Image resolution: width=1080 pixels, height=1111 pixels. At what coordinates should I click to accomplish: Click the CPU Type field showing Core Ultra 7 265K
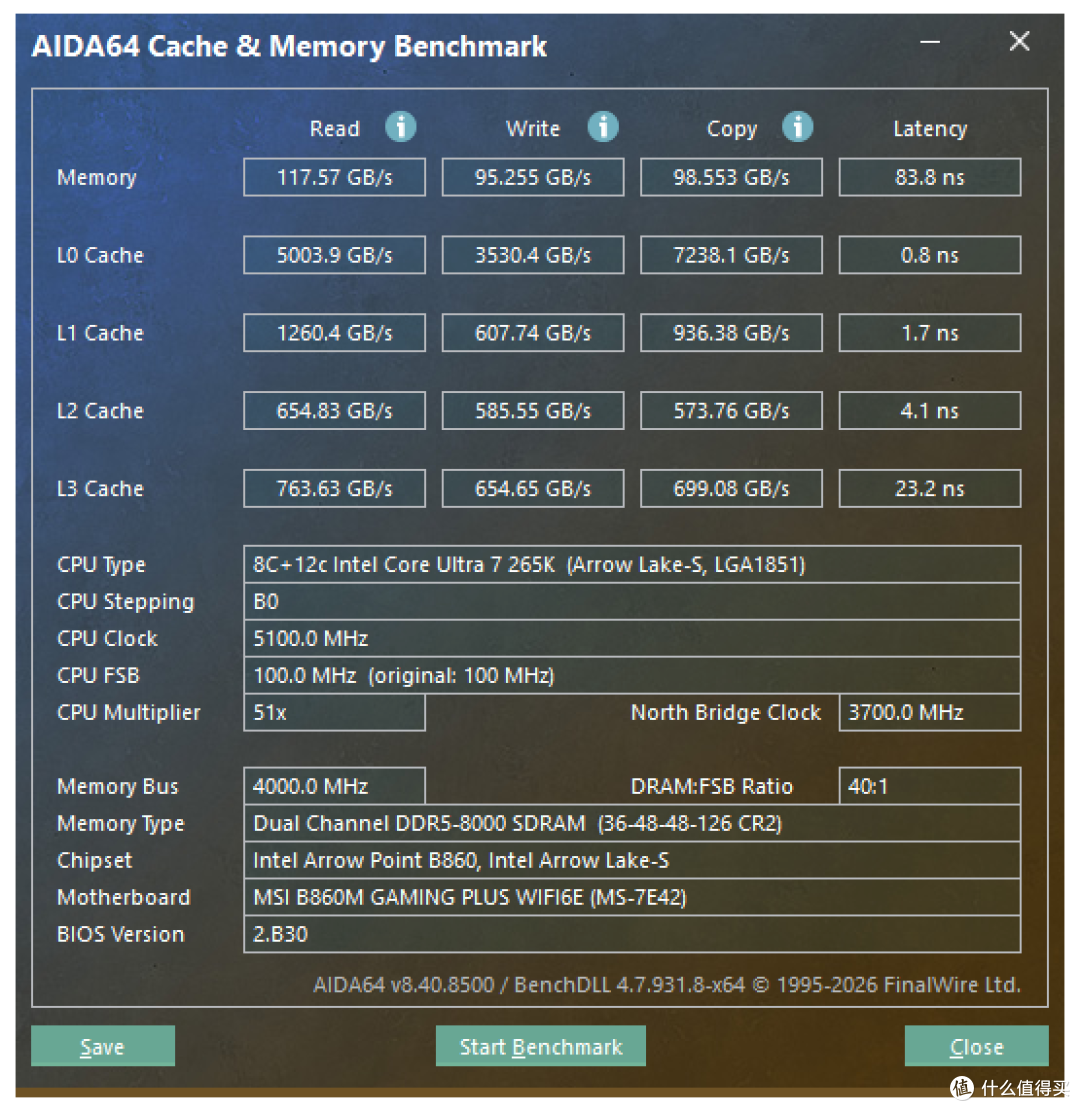pos(632,565)
